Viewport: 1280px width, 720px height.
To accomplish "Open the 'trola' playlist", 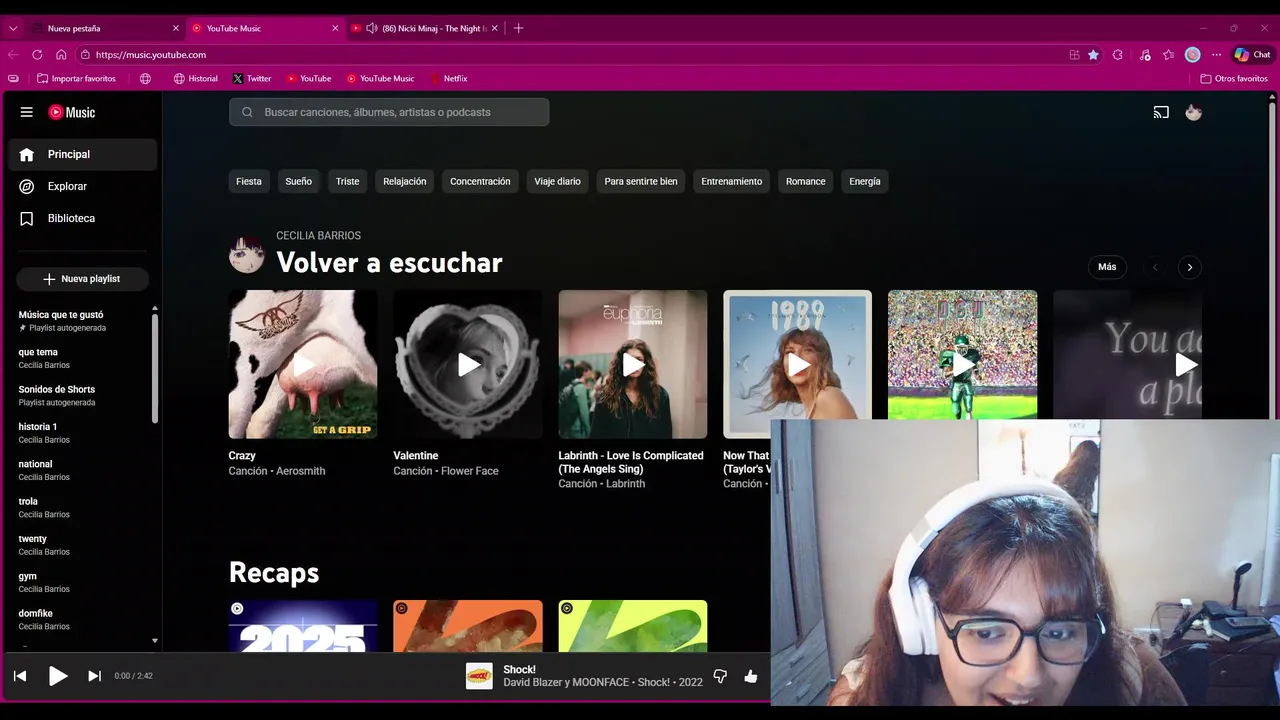I will 83,507.
